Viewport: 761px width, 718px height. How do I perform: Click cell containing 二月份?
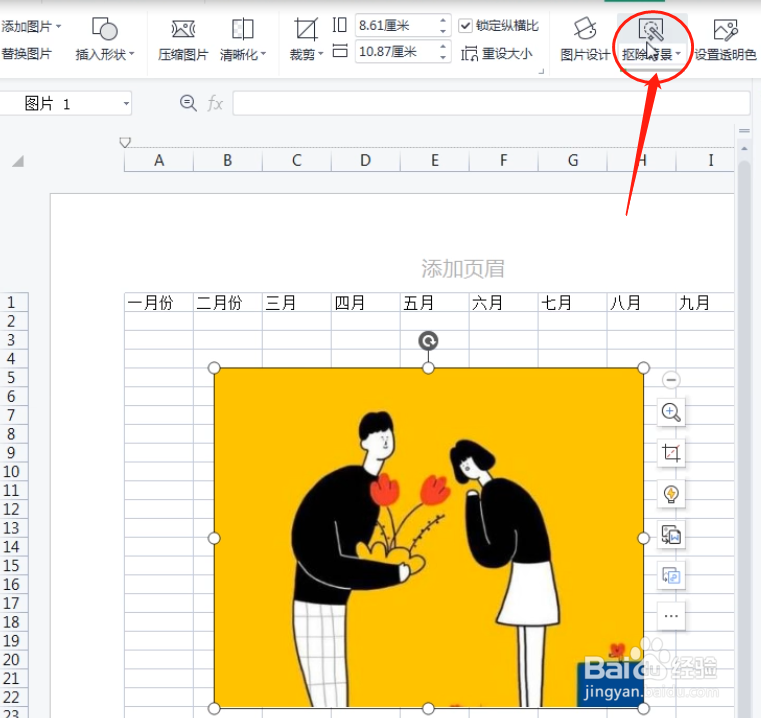click(x=228, y=302)
